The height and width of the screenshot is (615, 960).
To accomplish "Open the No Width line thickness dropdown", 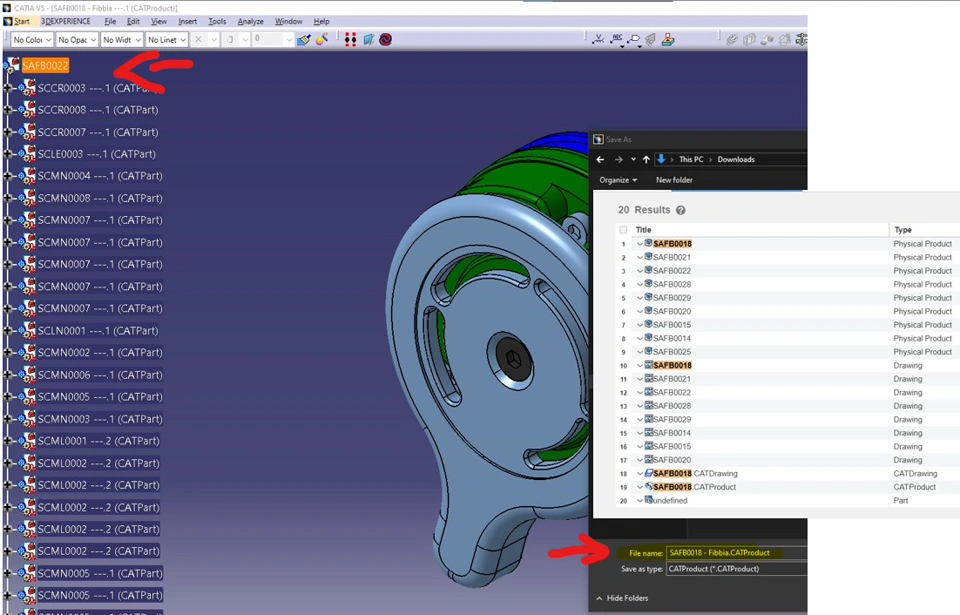I will coord(121,40).
